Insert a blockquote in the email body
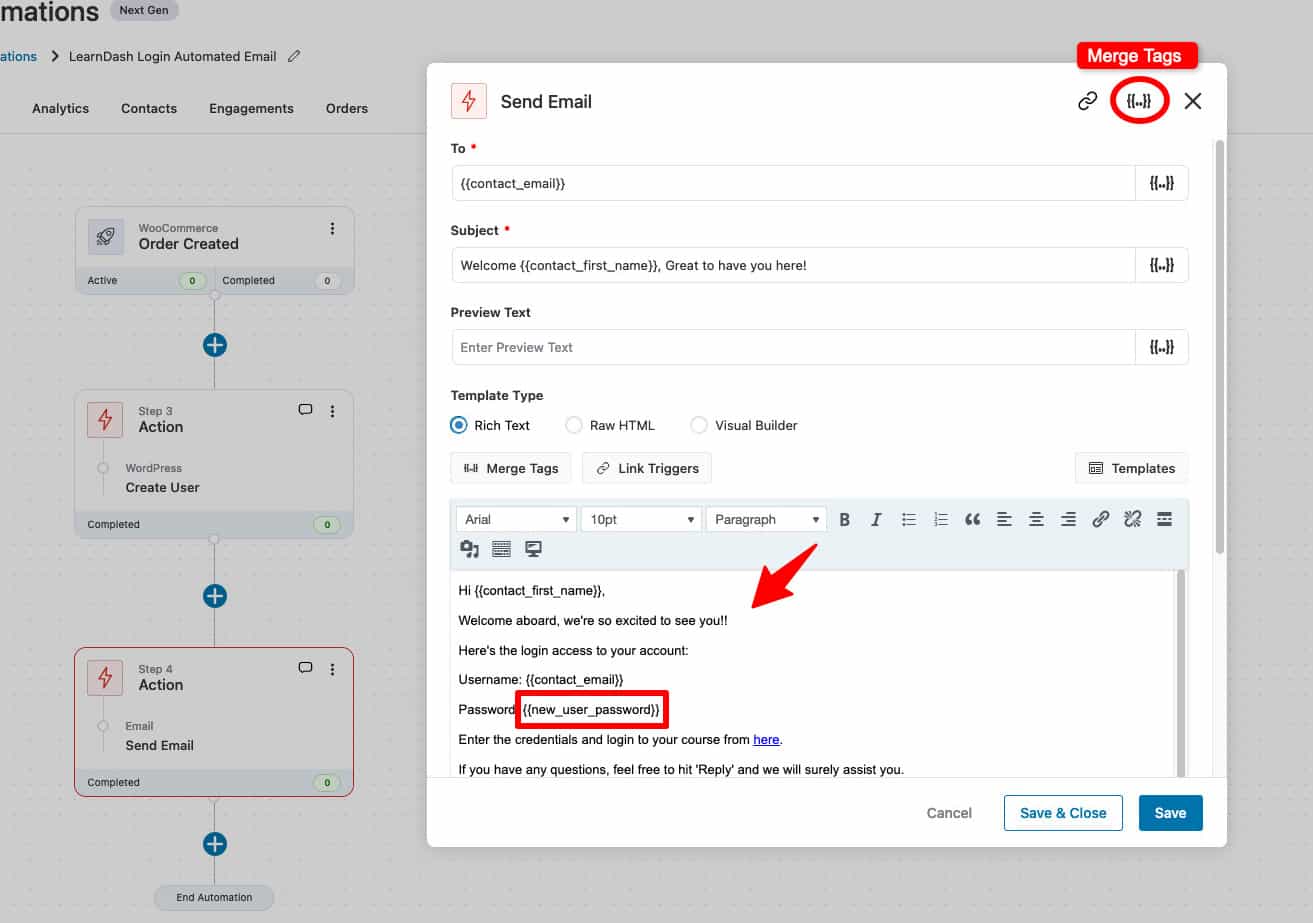 click(971, 519)
